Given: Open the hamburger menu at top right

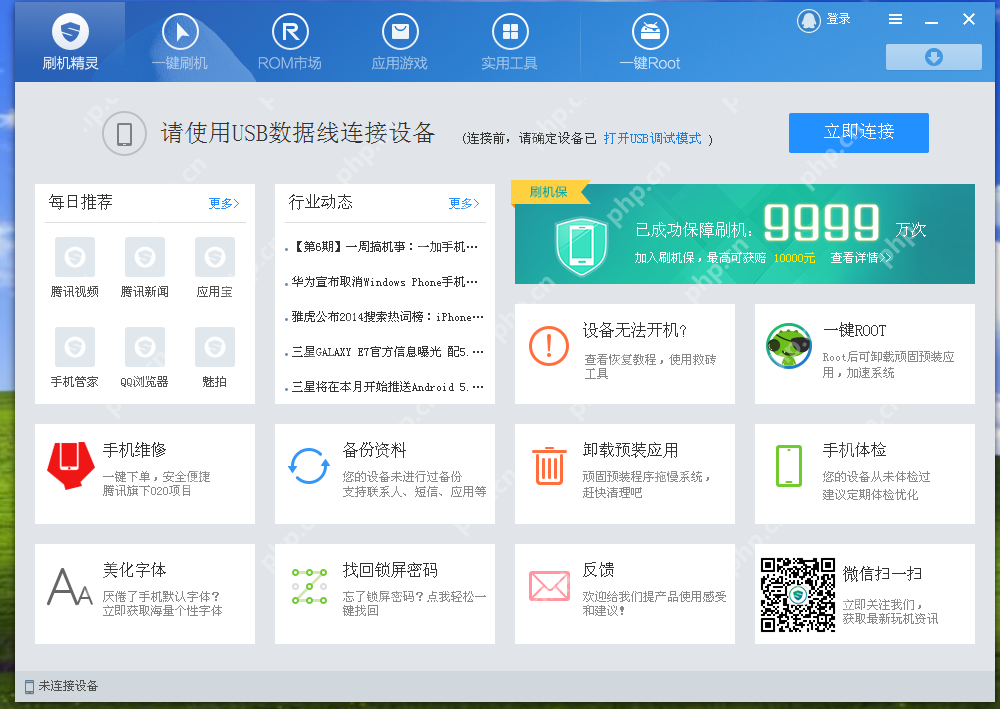Looking at the screenshot, I should [895, 18].
